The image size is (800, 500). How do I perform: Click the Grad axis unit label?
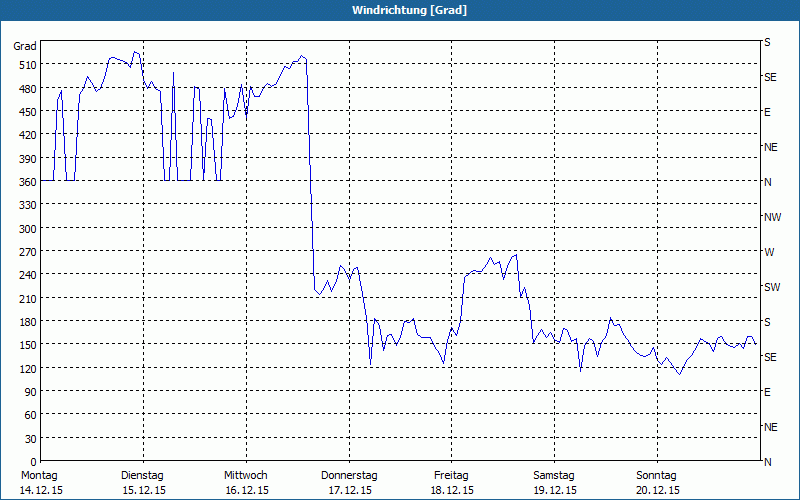pos(25,46)
